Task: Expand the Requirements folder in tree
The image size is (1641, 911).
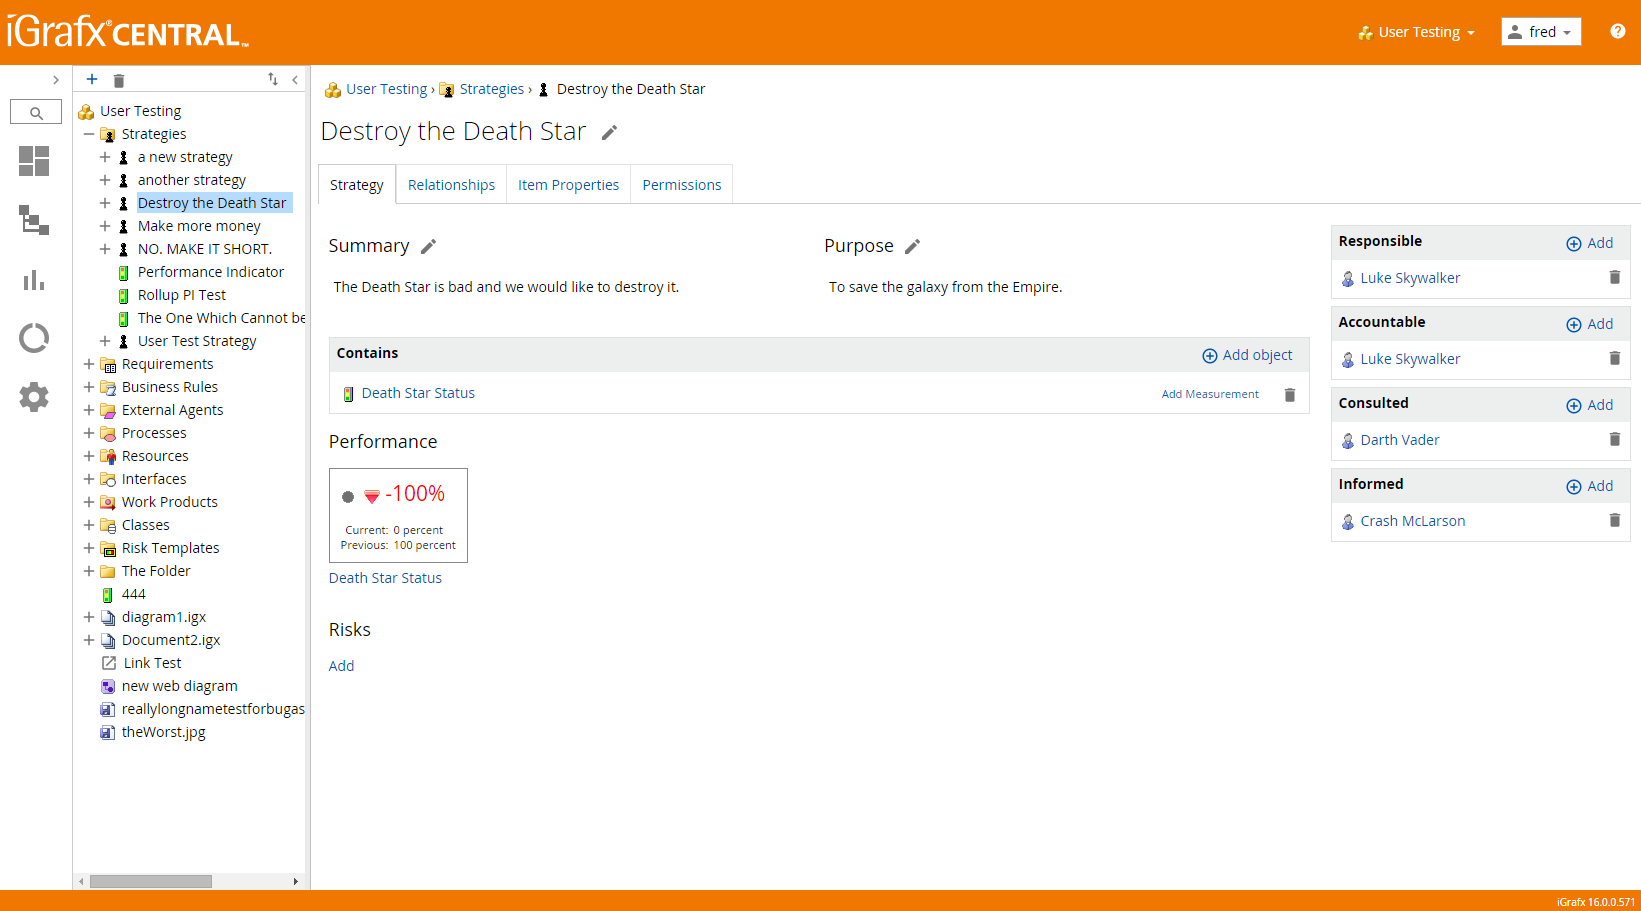Action: coord(89,364)
